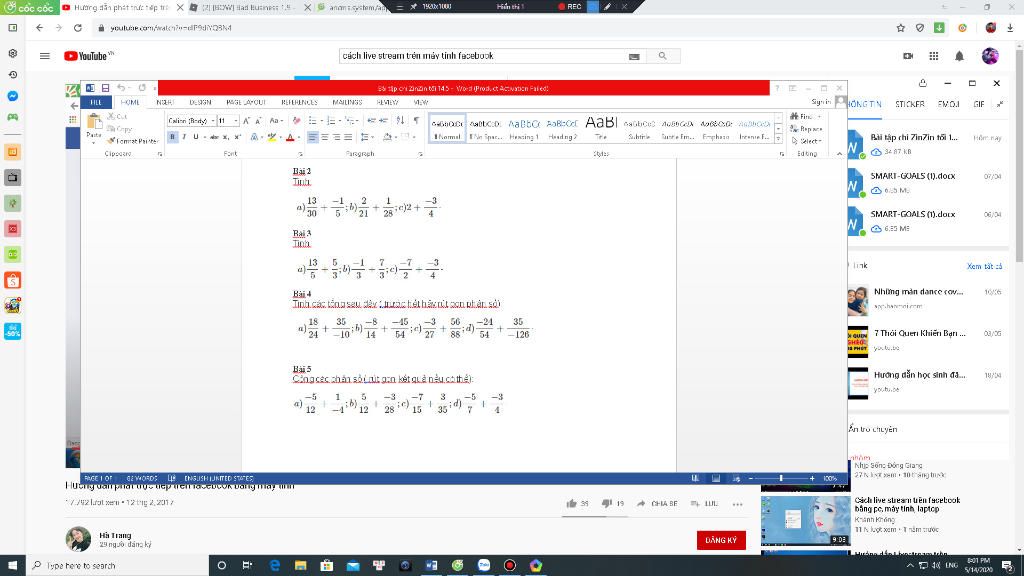The height and width of the screenshot is (576, 1024).
Task: Click Replace in the Editing group
Action: coord(806,129)
